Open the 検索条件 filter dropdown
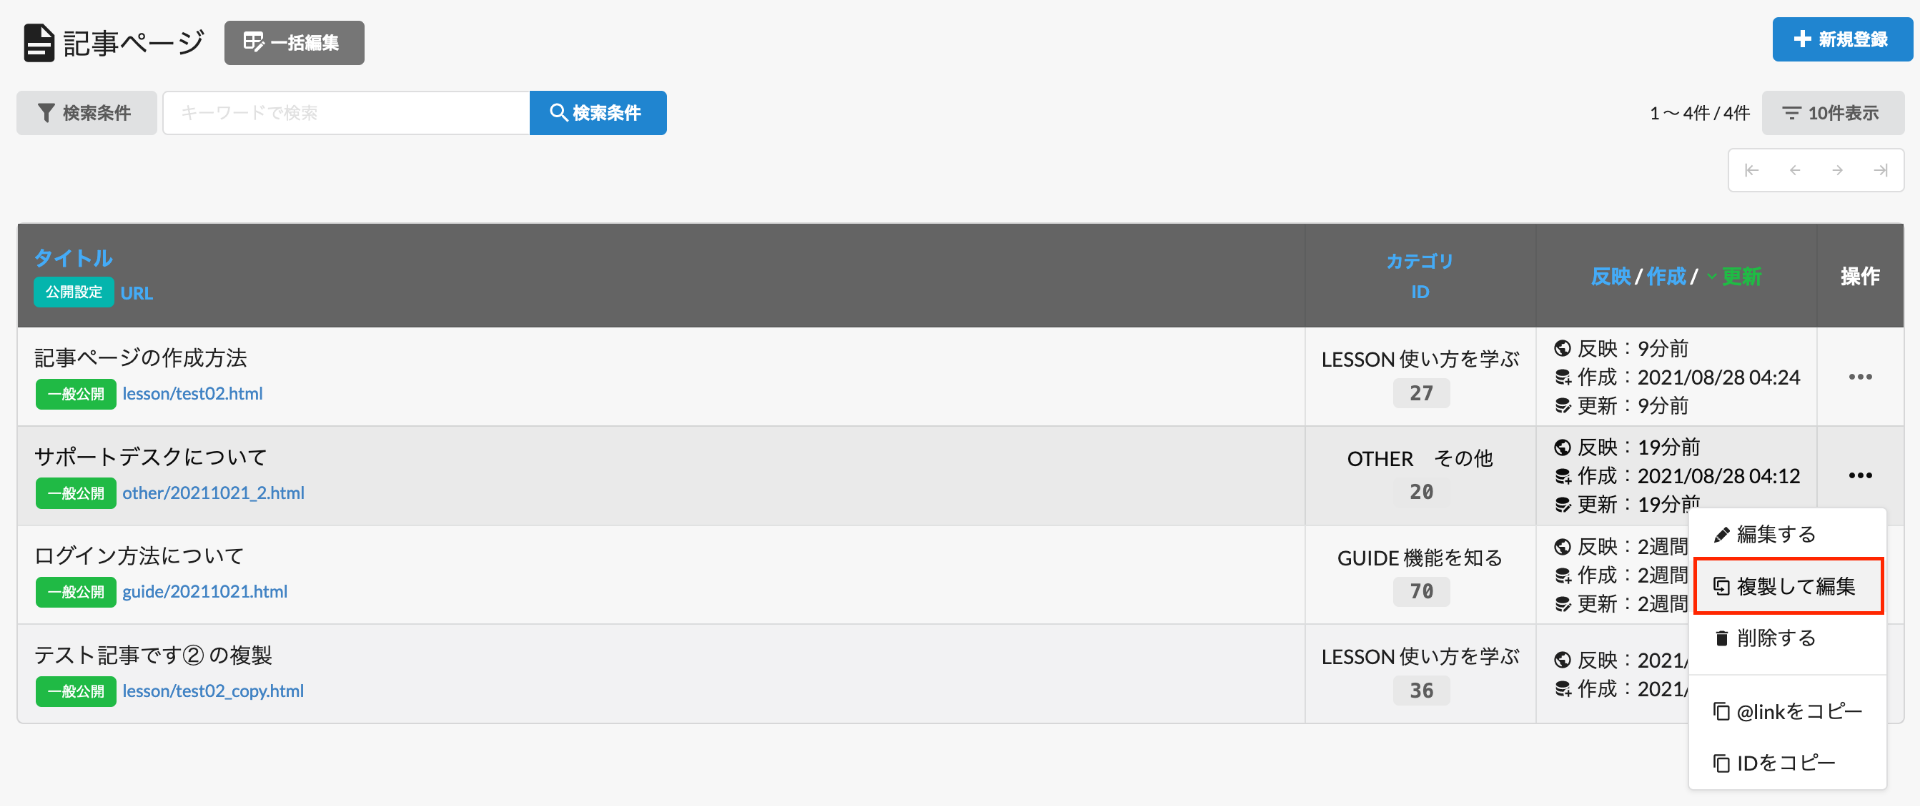 (x=86, y=113)
